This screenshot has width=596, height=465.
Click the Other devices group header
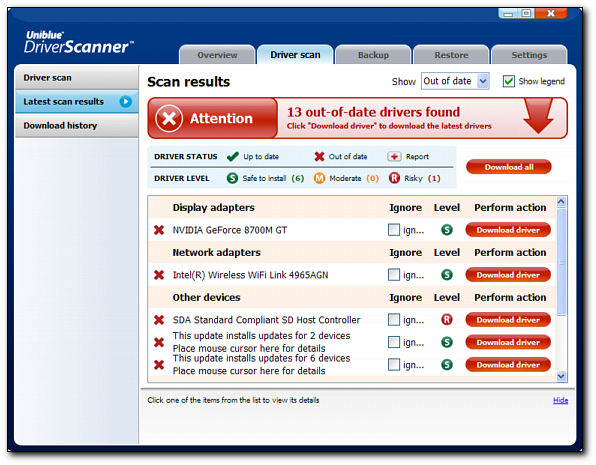point(206,297)
